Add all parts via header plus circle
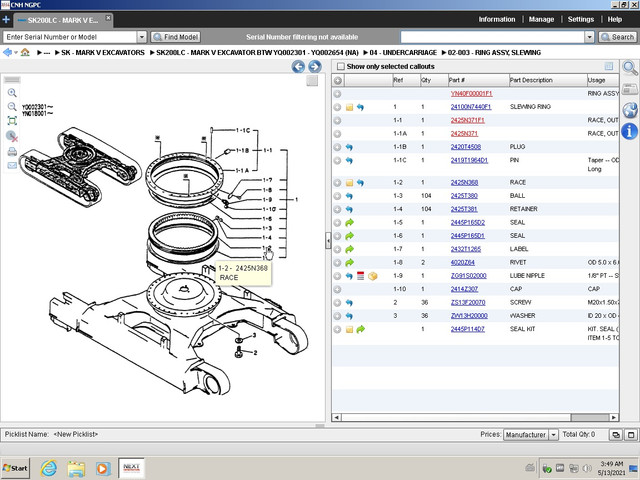 [x=338, y=80]
